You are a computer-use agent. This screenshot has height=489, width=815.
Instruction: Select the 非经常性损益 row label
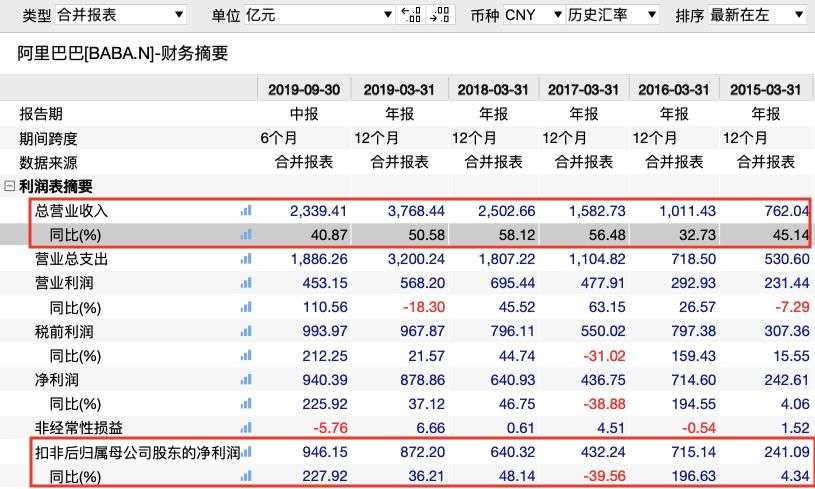coord(78,428)
